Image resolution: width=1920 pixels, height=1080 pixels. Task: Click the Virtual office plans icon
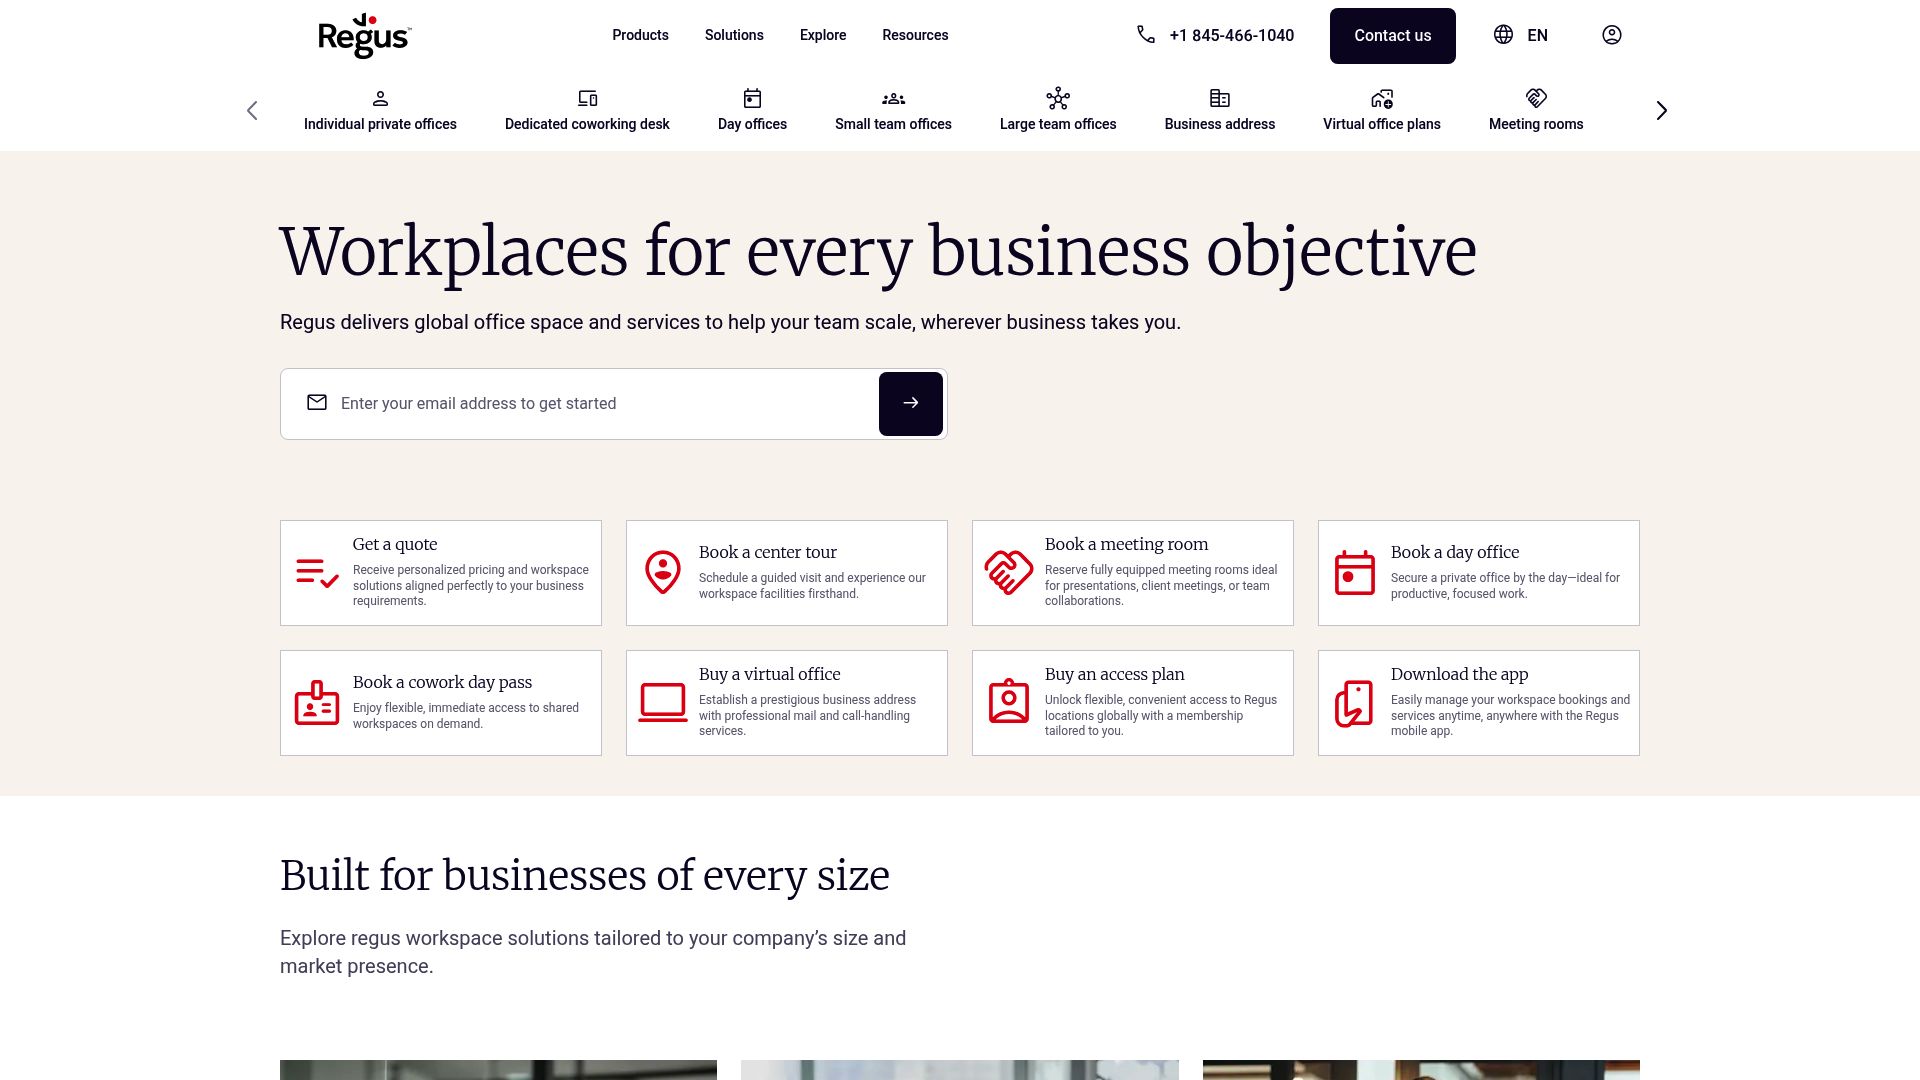tap(1381, 98)
